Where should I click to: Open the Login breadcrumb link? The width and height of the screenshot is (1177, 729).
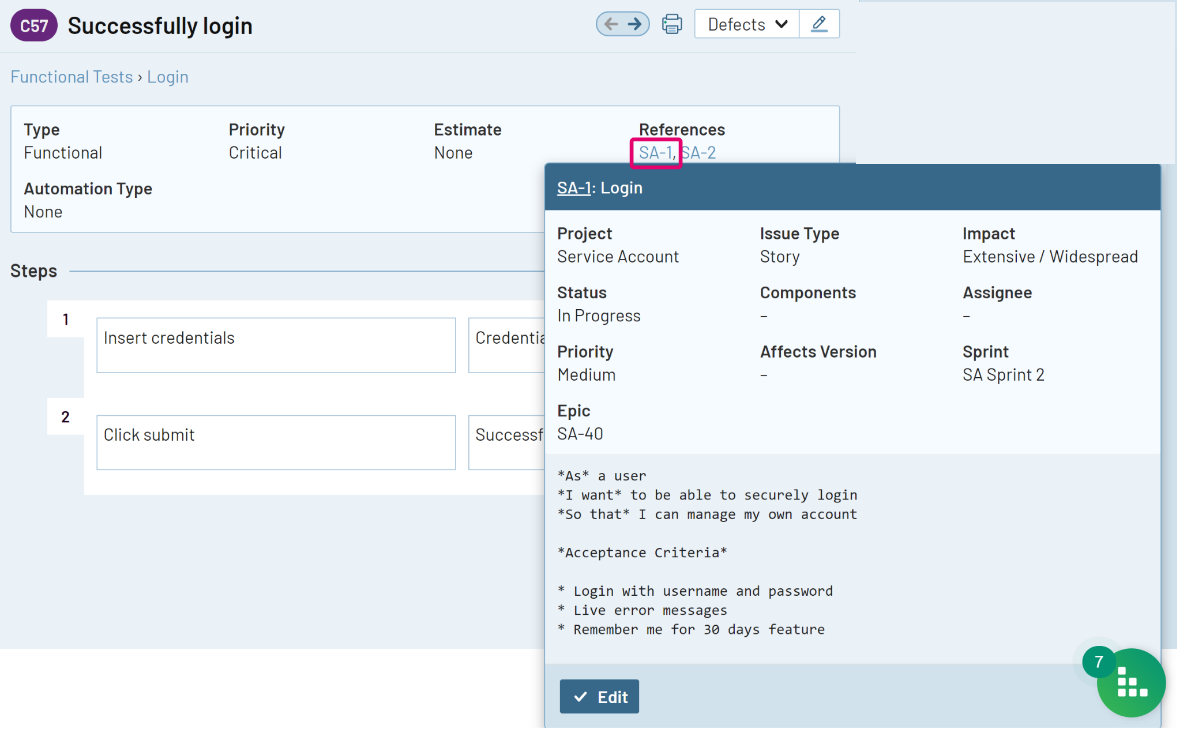click(x=168, y=77)
